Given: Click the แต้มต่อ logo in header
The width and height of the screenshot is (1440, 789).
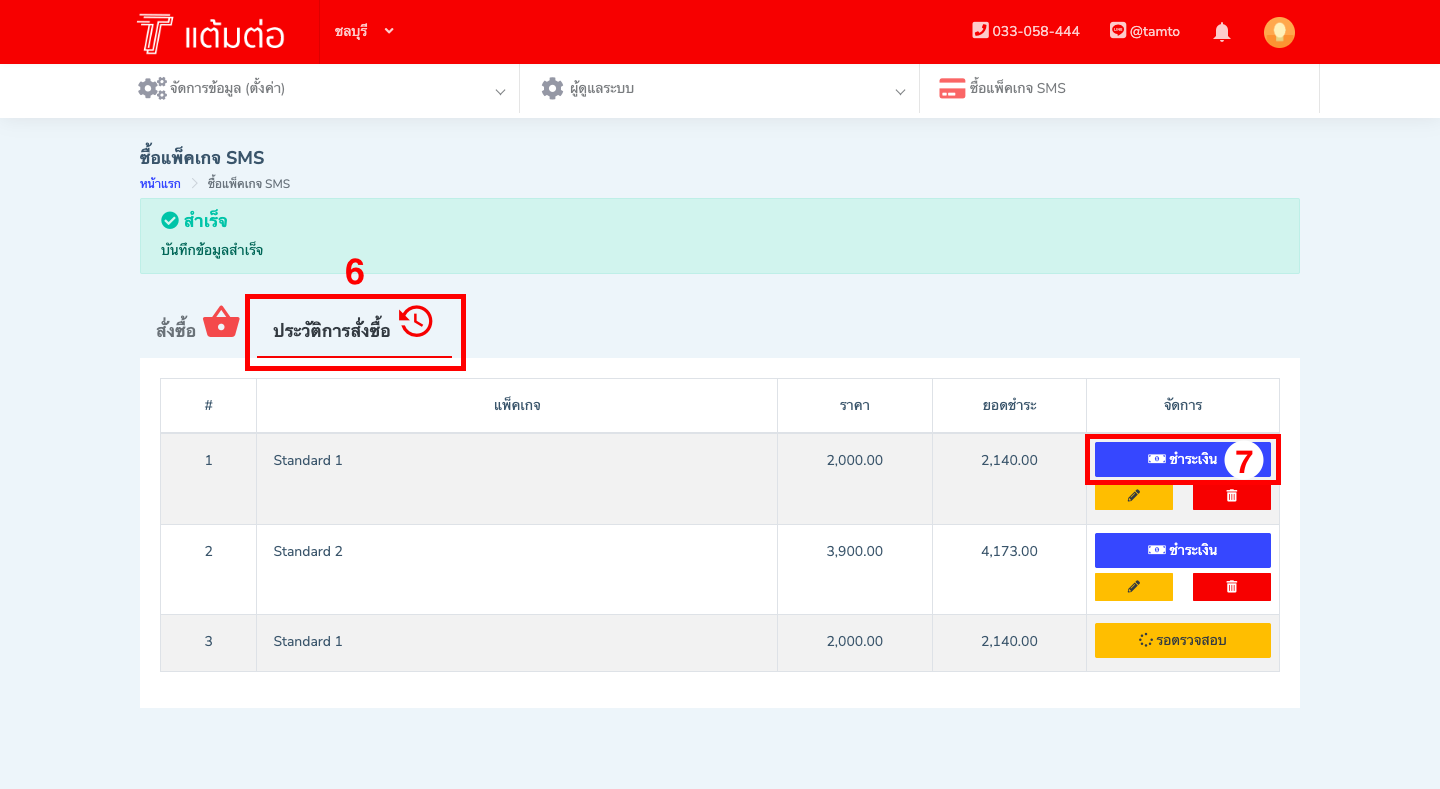Looking at the screenshot, I should click(x=211, y=33).
